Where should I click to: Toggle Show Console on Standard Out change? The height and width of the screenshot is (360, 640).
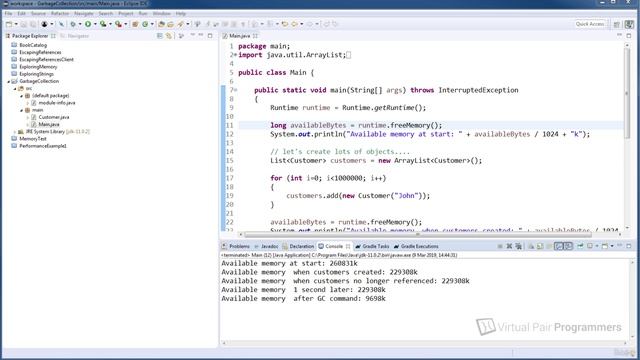[x=559, y=246]
